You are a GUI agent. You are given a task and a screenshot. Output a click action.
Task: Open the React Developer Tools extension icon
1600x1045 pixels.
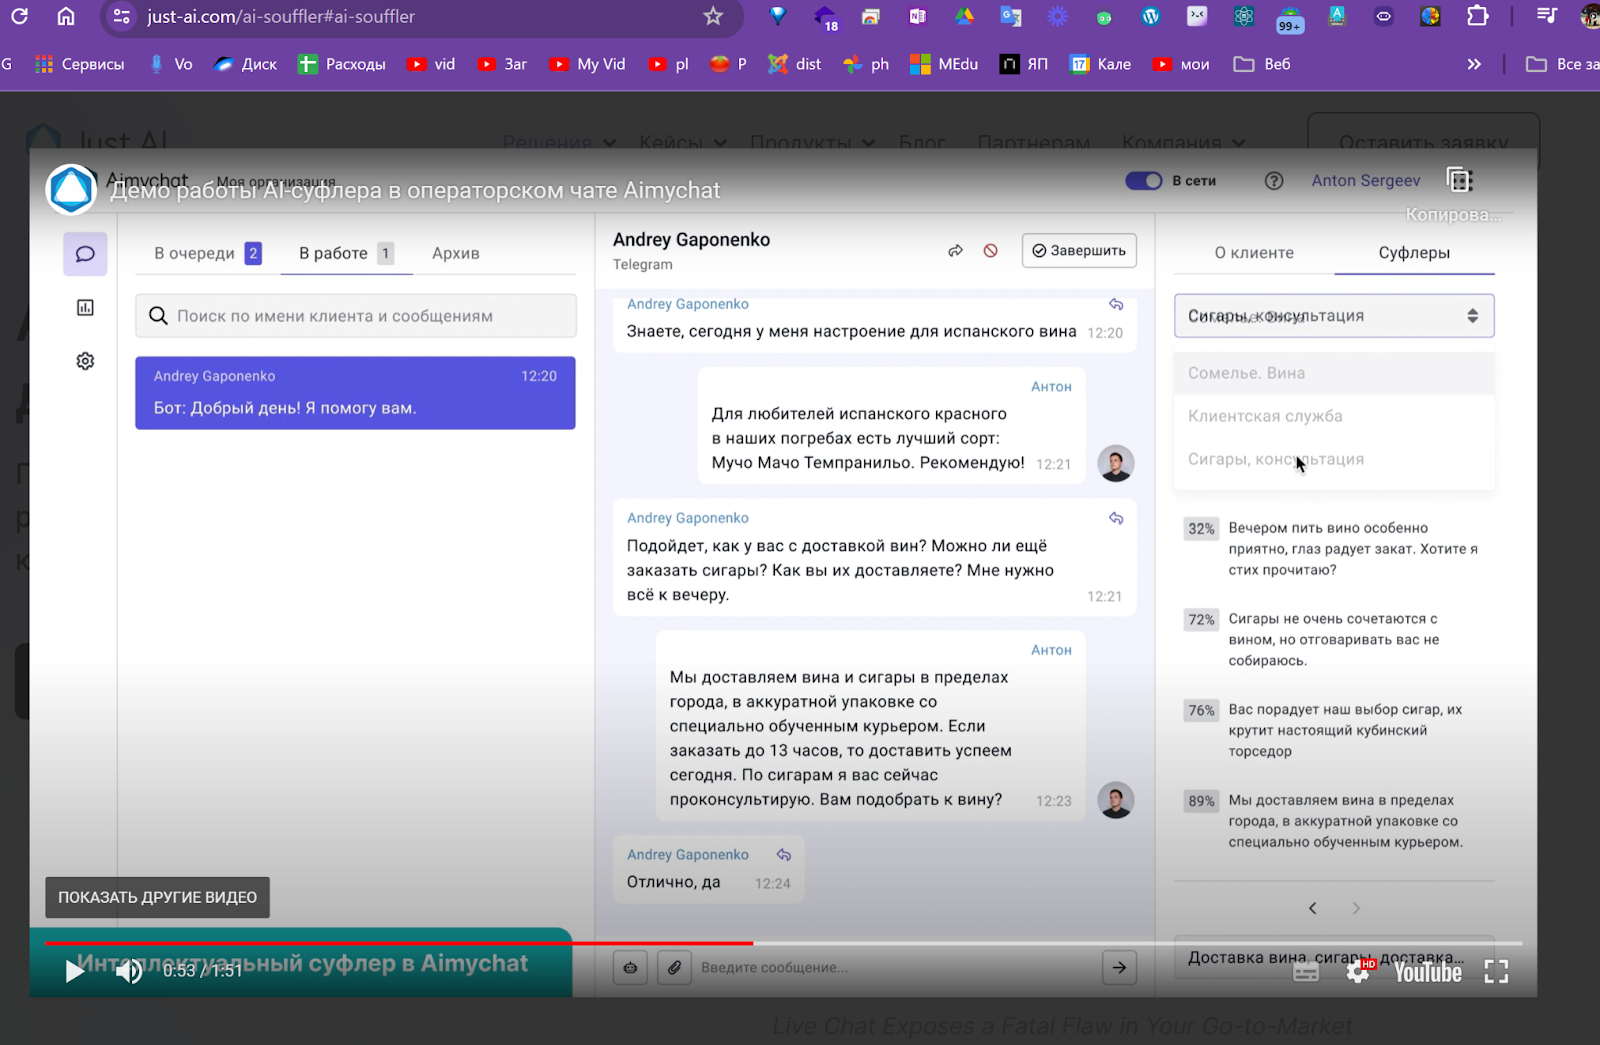pyautogui.click(x=1244, y=16)
